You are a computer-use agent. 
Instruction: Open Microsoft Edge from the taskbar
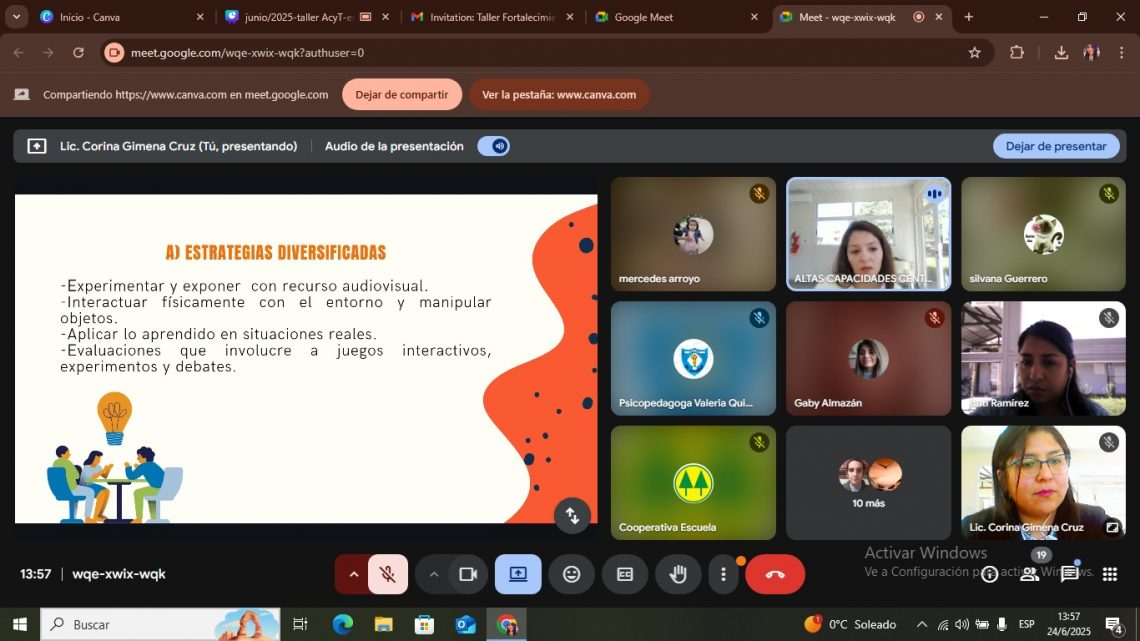(342, 624)
